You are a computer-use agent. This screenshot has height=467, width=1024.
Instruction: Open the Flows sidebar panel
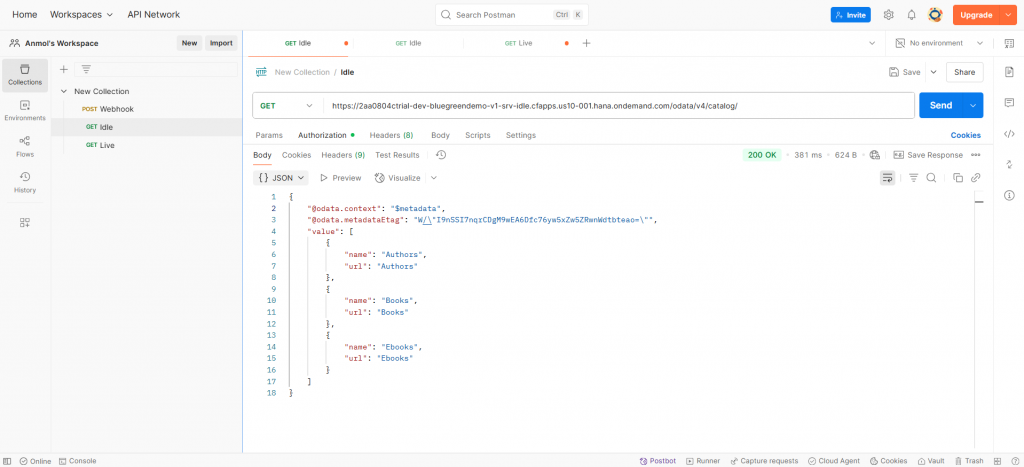pyautogui.click(x=25, y=147)
